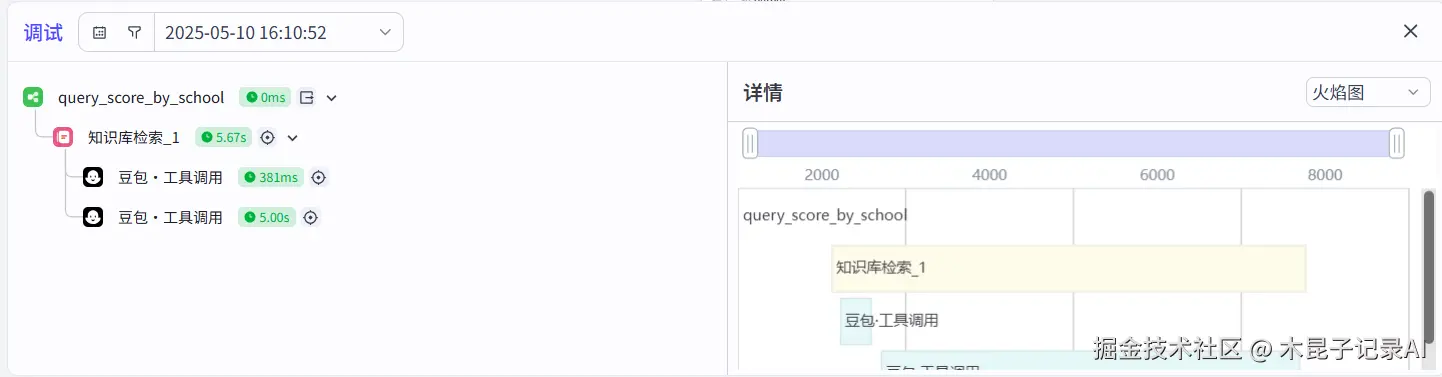Click the pink 知识库检索_1 node icon

pos(63,137)
